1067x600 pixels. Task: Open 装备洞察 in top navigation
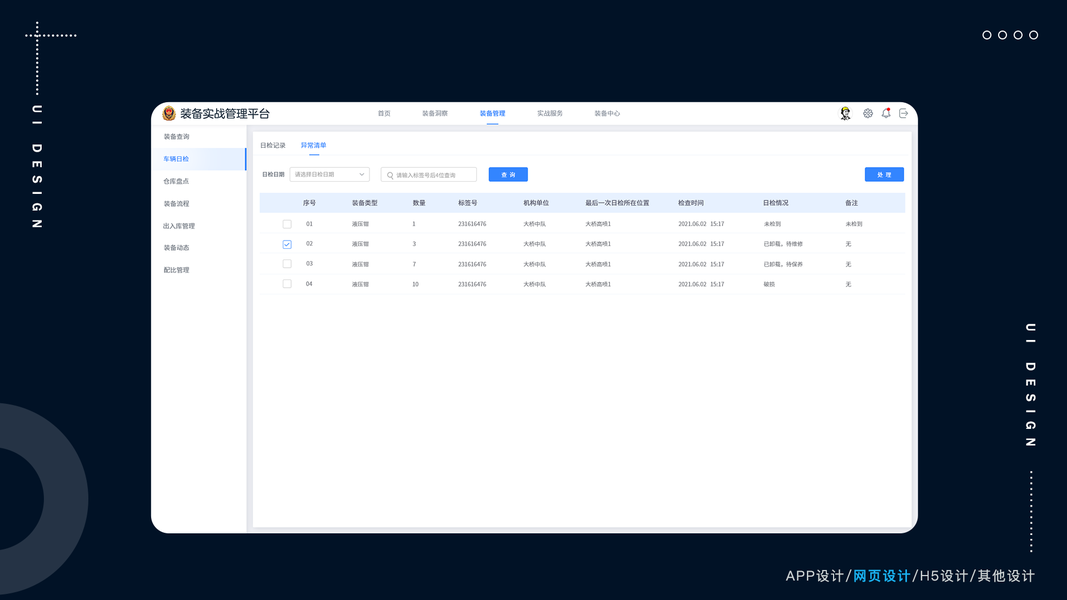[x=435, y=114]
